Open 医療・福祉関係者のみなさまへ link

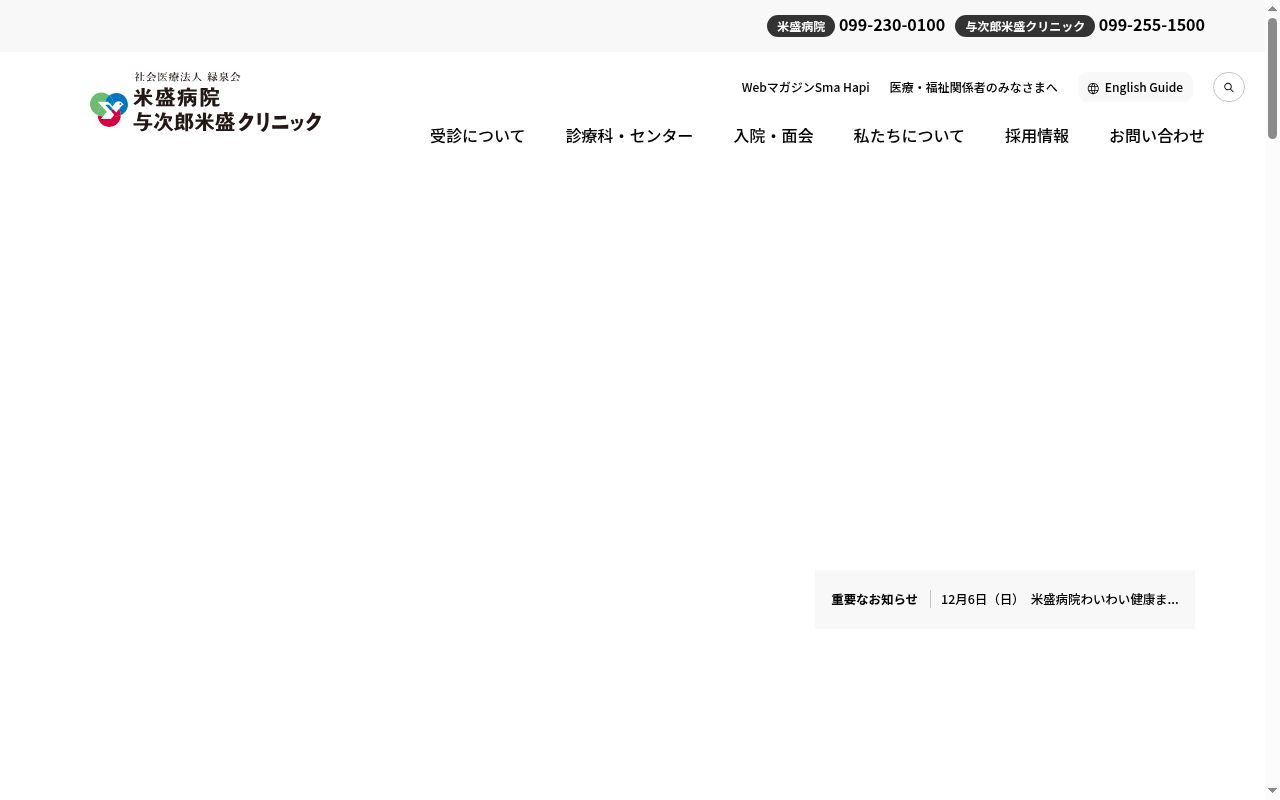point(974,88)
